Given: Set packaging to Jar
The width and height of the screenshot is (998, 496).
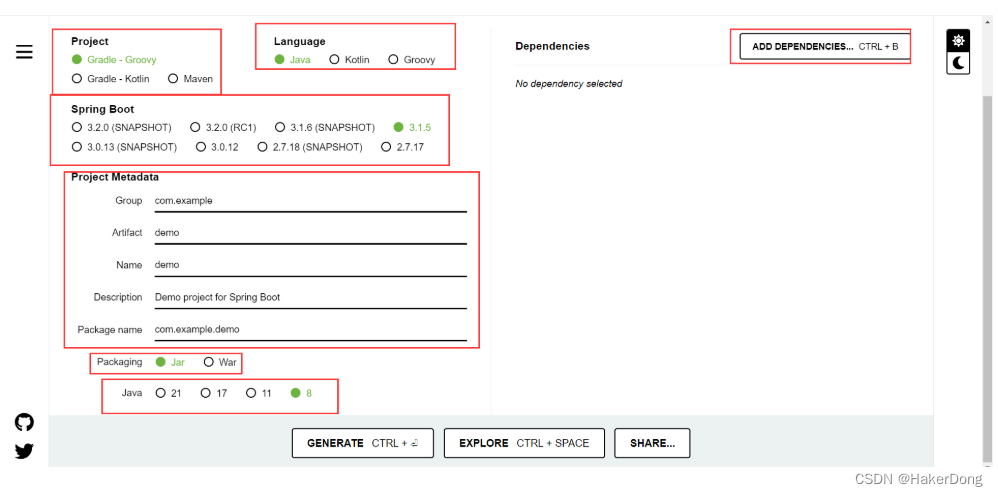Looking at the screenshot, I should coord(170,362).
